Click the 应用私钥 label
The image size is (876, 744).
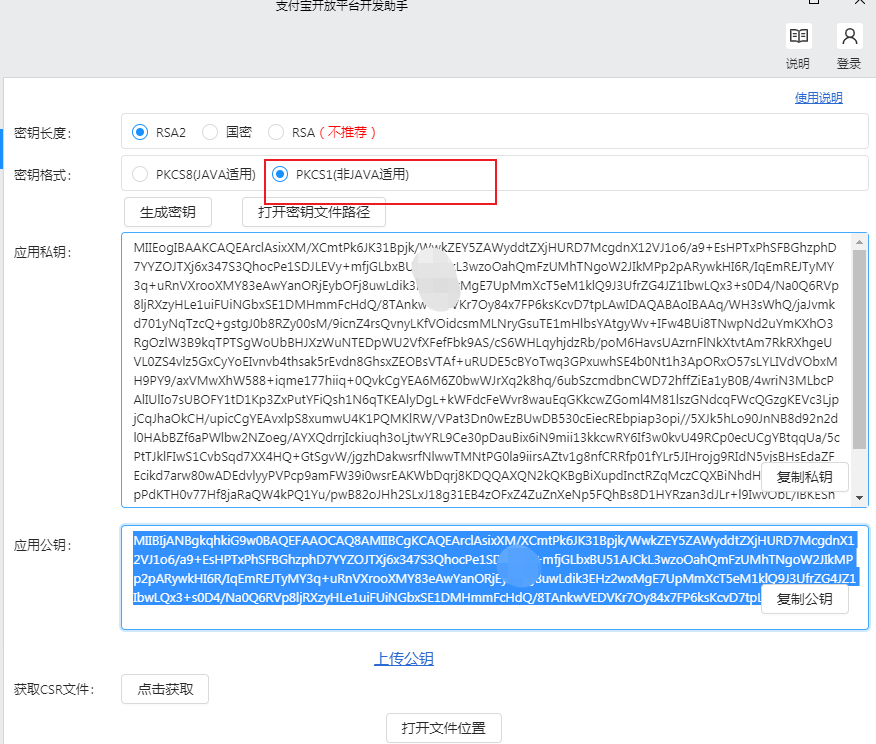click(x=42, y=252)
